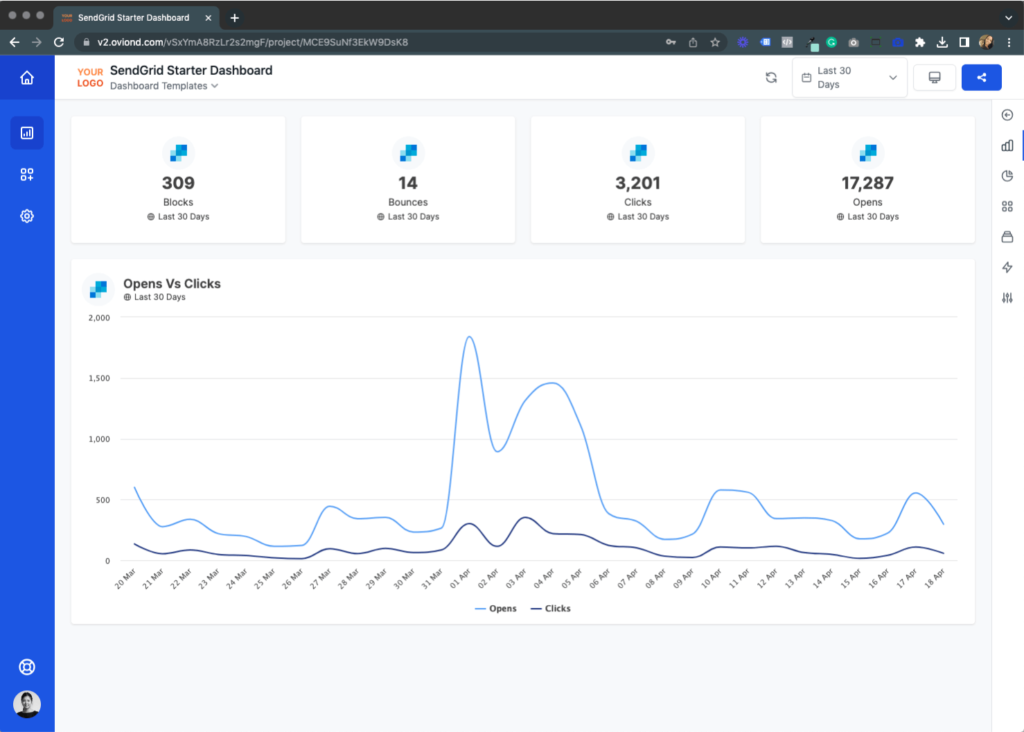Click the SendGrid icon on the Opens card

click(868, 153)
